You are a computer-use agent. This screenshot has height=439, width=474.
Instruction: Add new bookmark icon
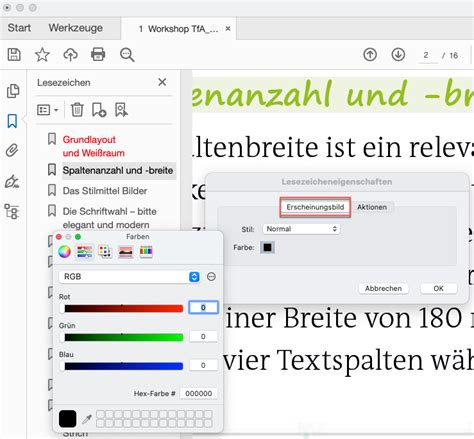click(x=99, y=110)
